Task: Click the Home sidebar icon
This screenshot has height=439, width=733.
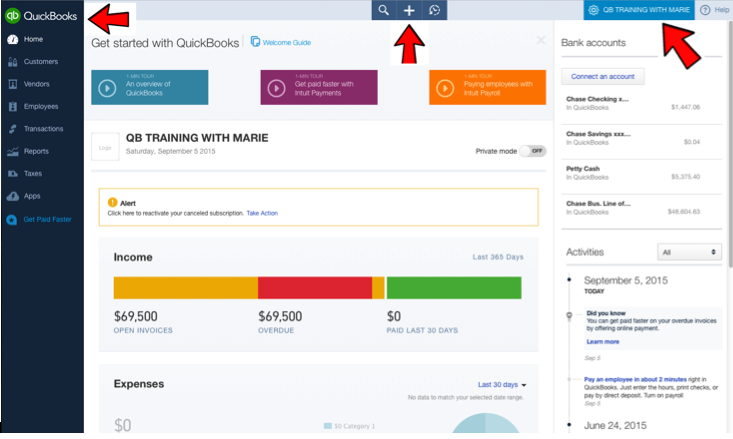Action: point(13,39)
